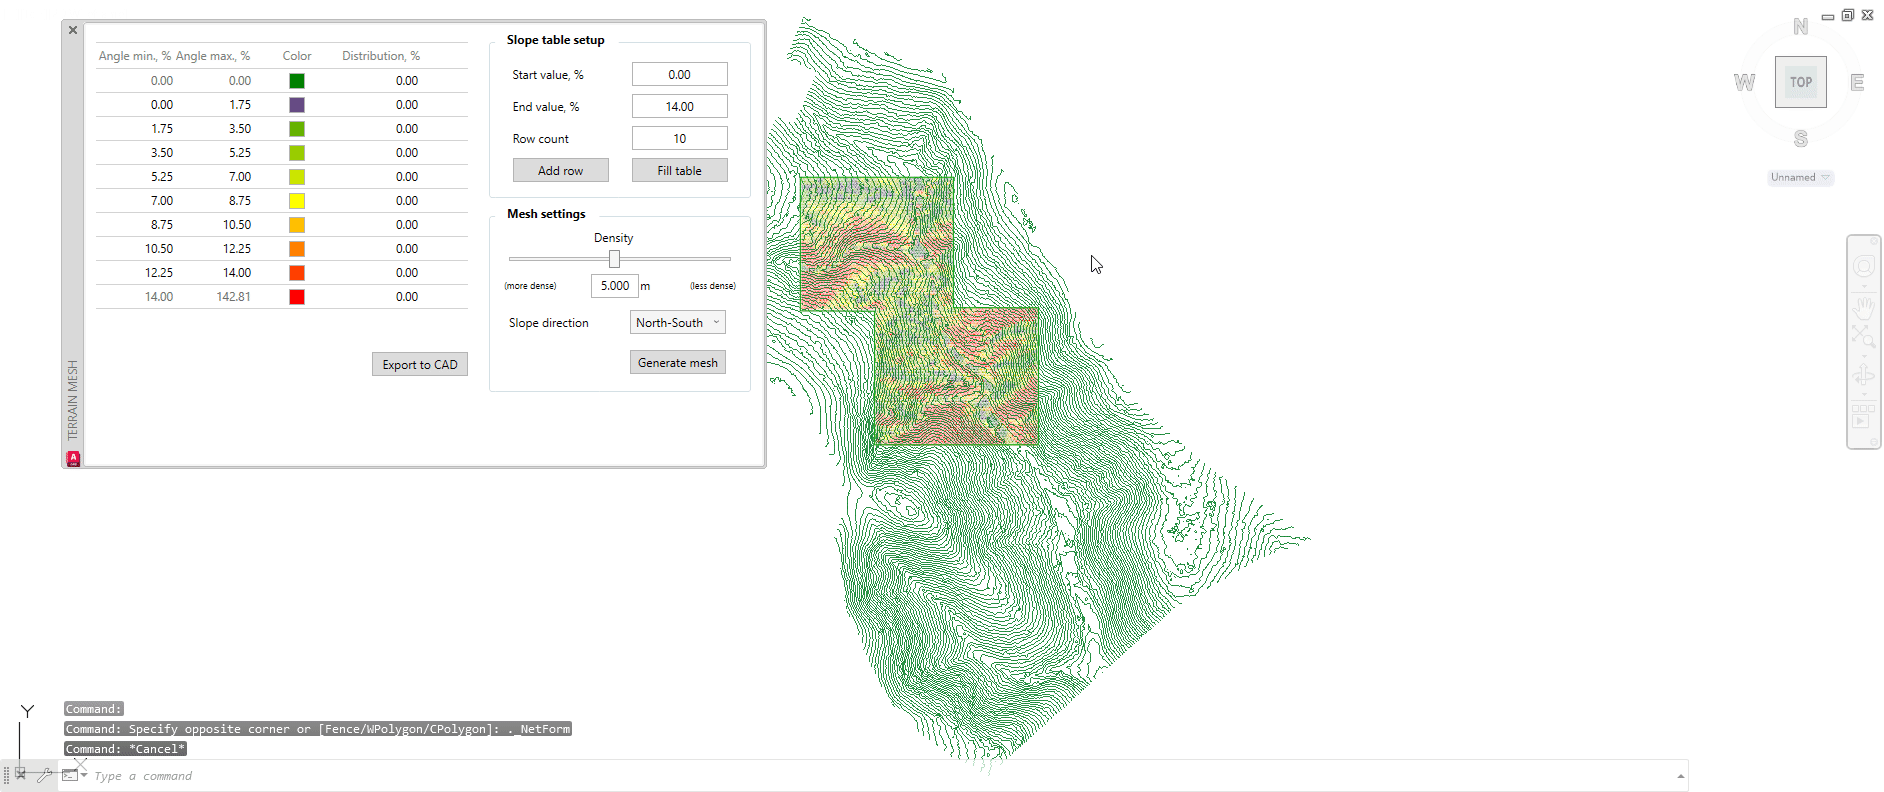1884x792 pixels.
Task: Close the Terrain Mesh palette
Action: (73, 30)
